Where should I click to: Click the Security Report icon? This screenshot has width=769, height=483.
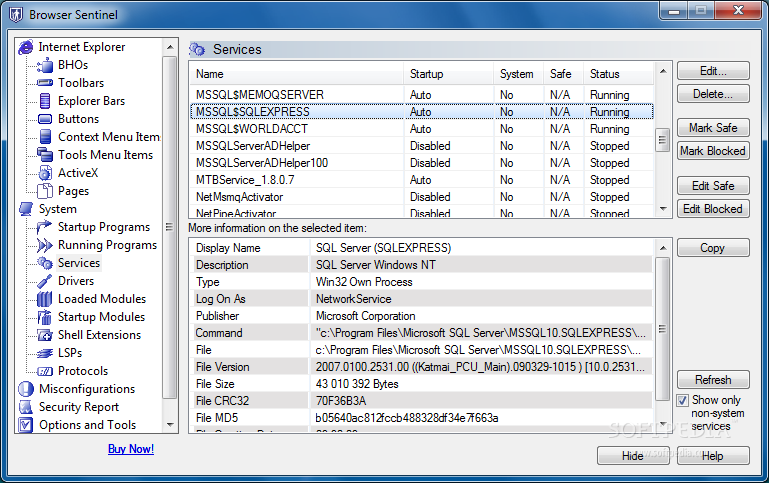[26, 407]
